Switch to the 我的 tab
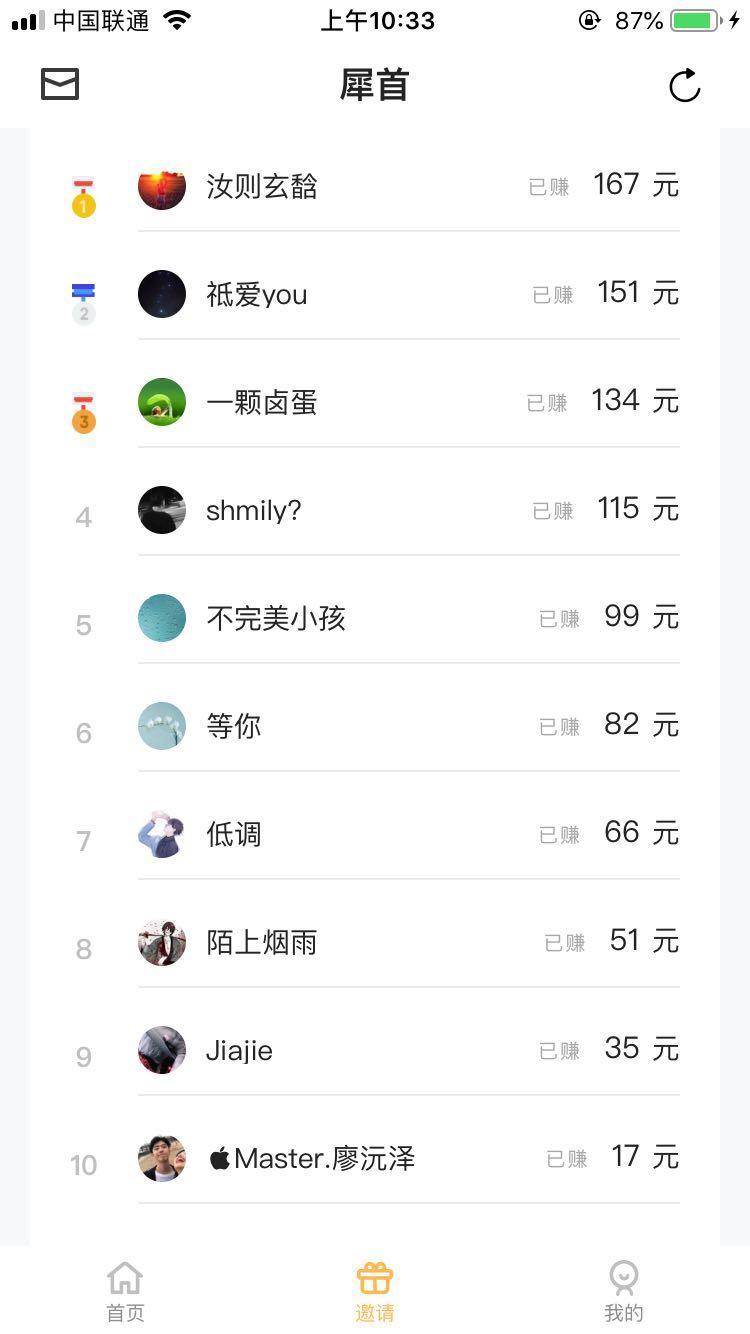 624,1312
